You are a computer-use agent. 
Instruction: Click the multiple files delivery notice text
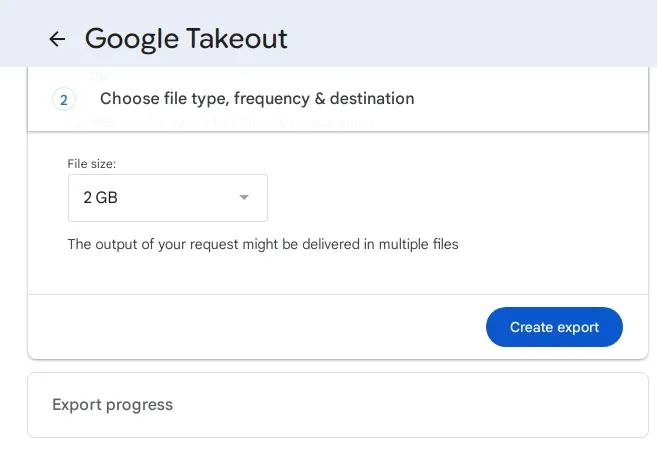[263, 244]
